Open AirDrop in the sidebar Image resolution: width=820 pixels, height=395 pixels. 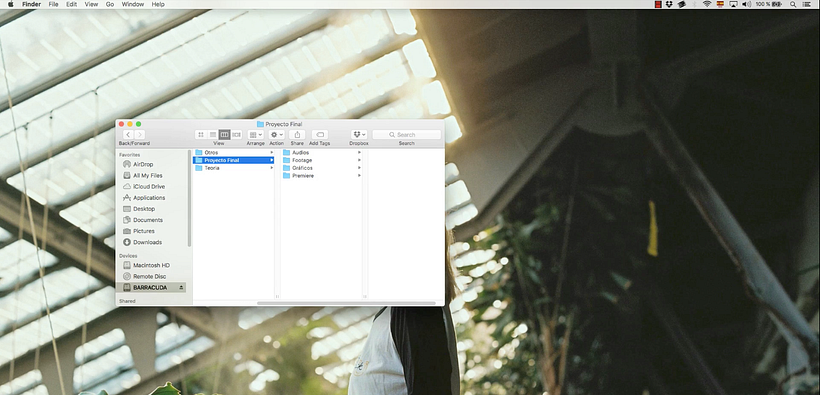click(143, 164)
